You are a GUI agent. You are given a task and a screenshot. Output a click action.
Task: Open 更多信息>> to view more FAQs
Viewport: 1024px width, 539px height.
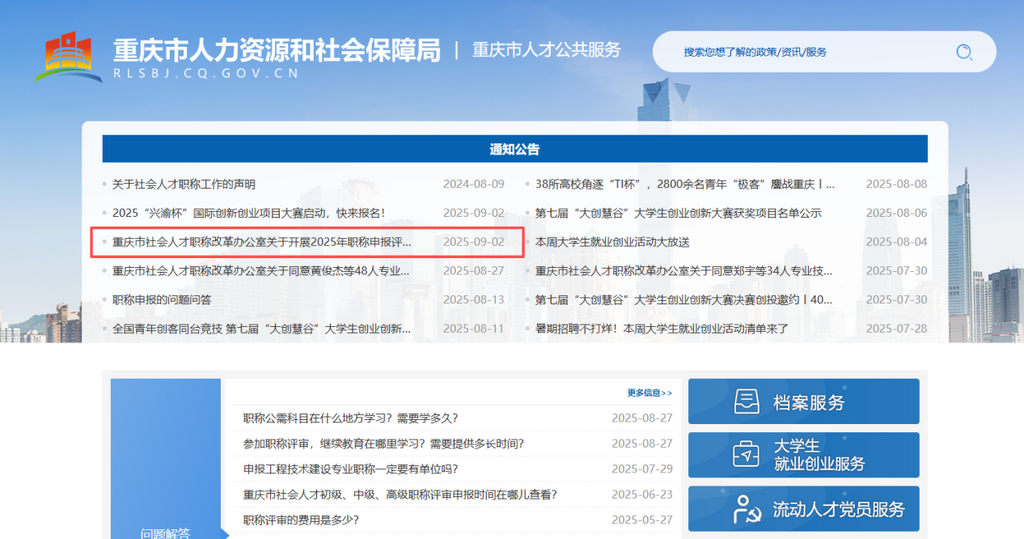(x=649, y=393)
